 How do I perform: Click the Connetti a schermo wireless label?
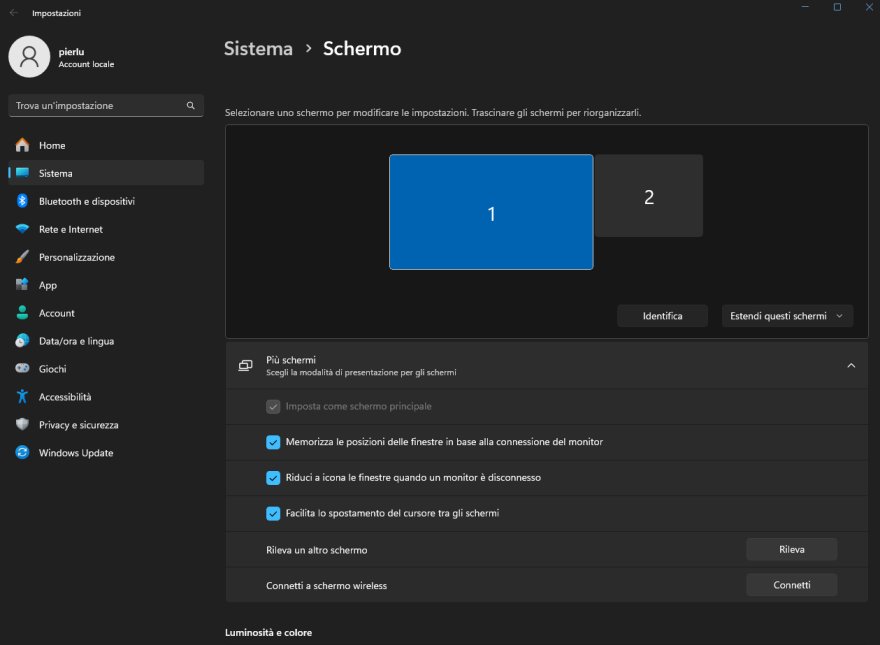point(327,585)
